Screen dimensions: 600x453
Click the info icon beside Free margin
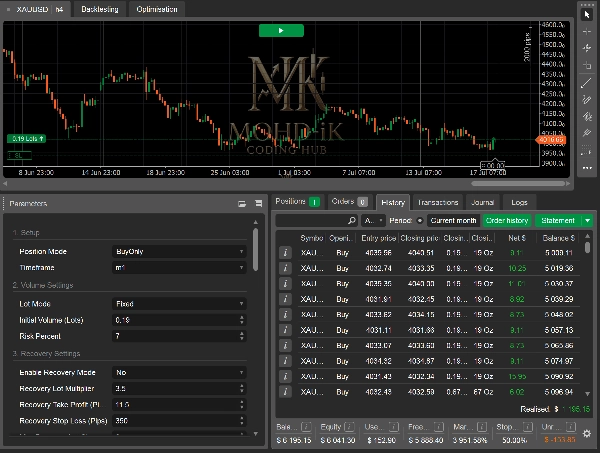click(439, 427)
